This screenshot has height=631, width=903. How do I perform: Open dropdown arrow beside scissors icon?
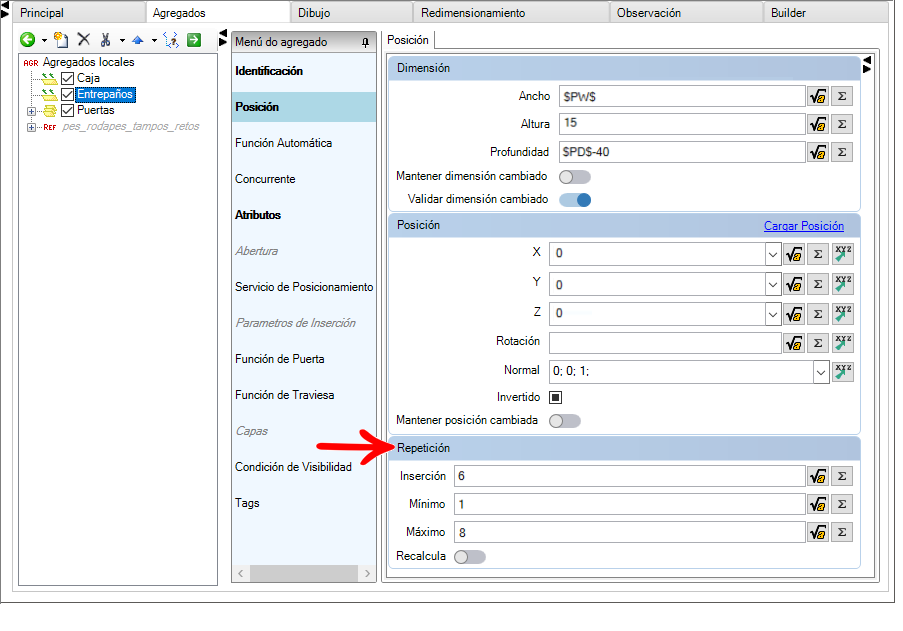click(122, 40)
